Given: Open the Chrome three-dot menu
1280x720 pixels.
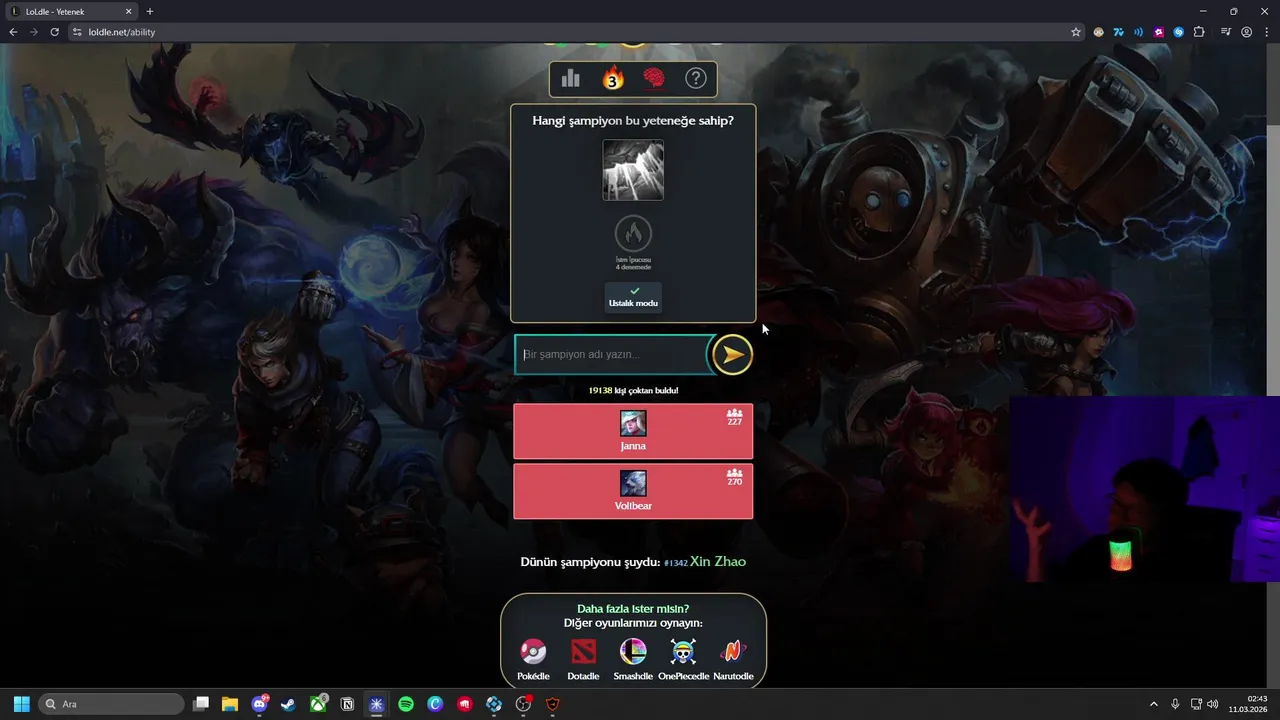Looking at the screenshot, I should [1266, 32].
